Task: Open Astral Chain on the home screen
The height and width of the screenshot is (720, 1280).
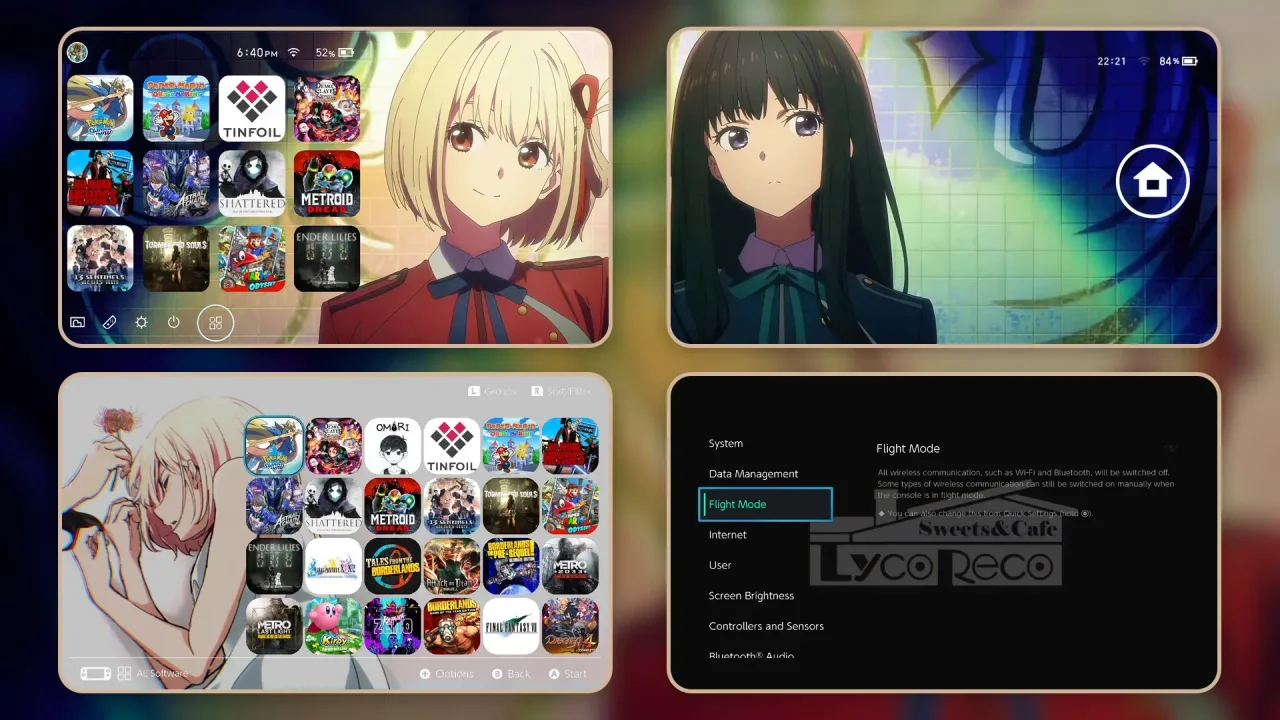Action: click(x=176, y=183)
